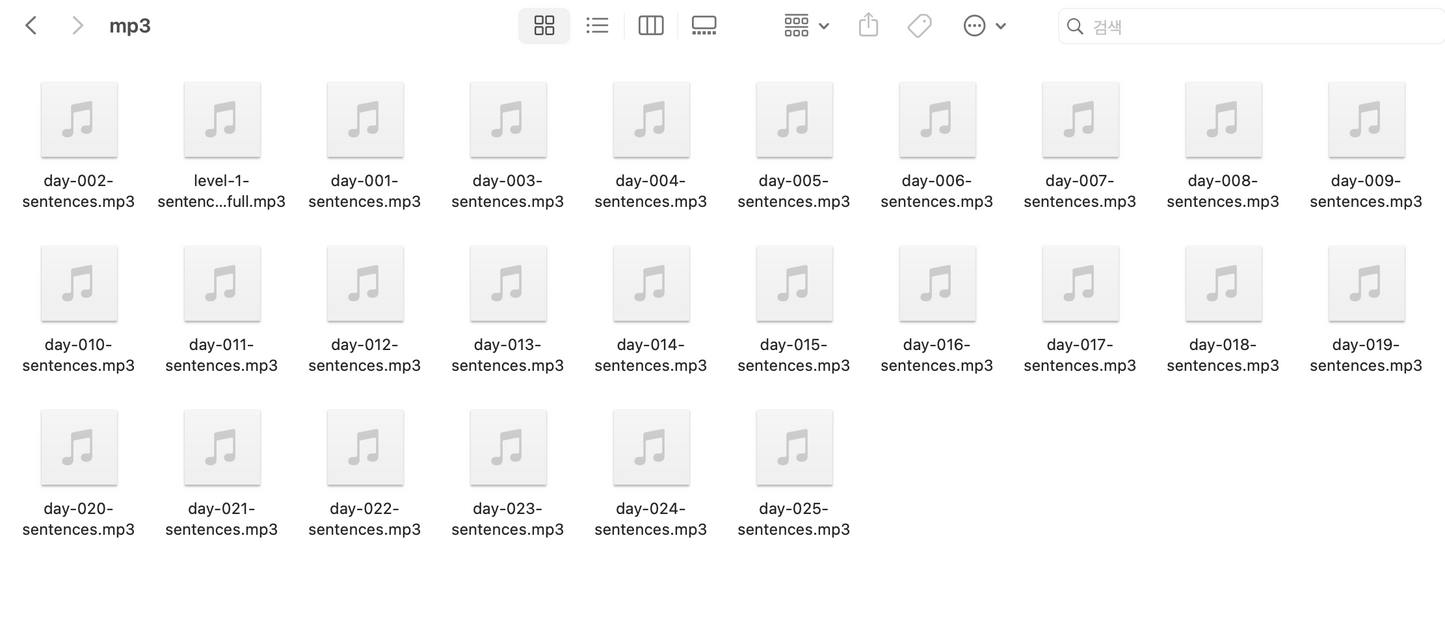Select the day-001-sentences.mp3 file icon
Screen dimensions: 1445x622
tap(365, 120)
